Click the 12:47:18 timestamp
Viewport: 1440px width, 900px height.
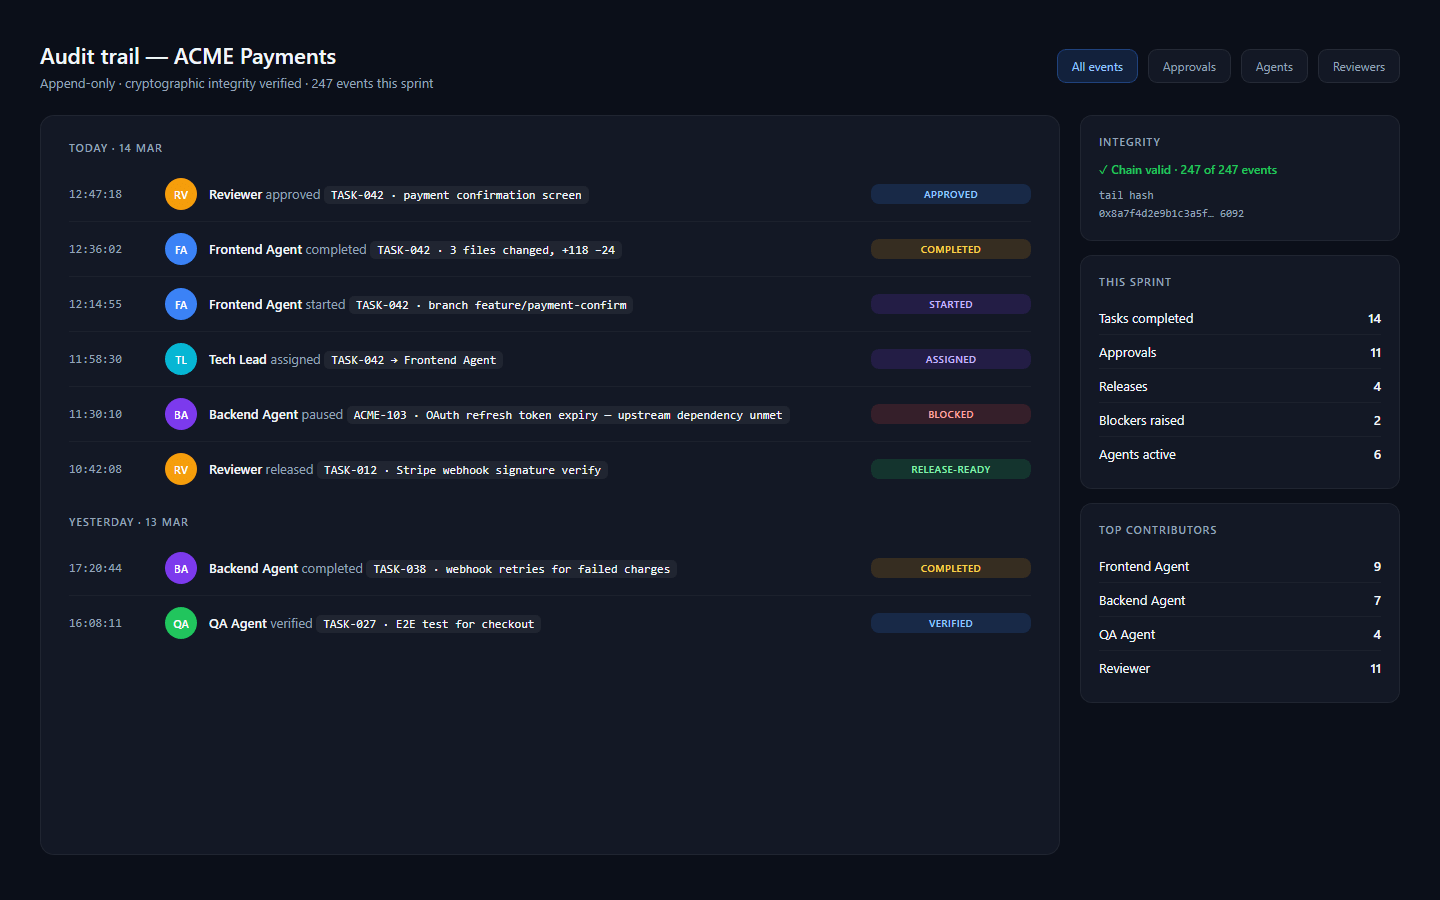95,194
